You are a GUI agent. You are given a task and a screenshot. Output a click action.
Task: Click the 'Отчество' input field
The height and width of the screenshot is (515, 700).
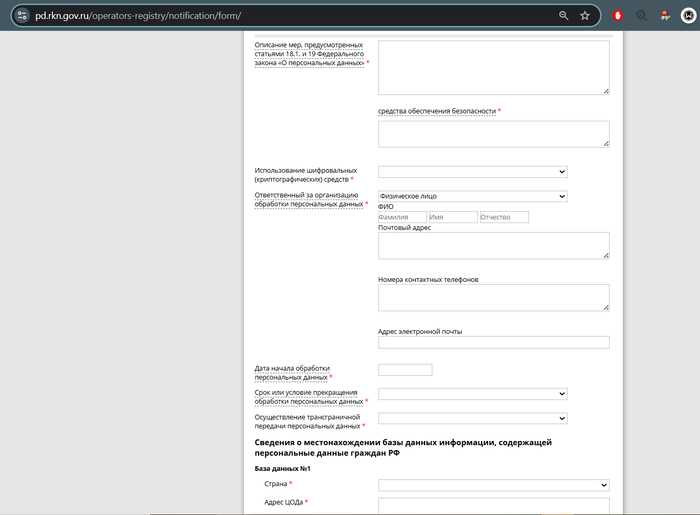[504, 217]
